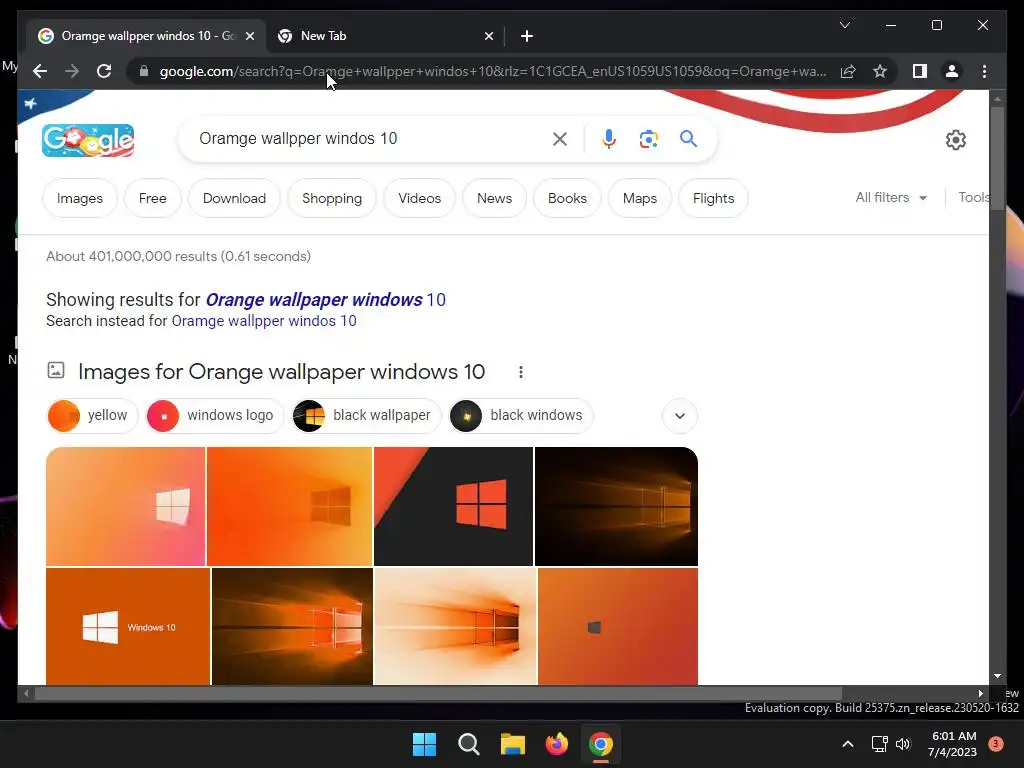
Task: Click the vertical page scrollbar thumb
Action: point(997,157)
